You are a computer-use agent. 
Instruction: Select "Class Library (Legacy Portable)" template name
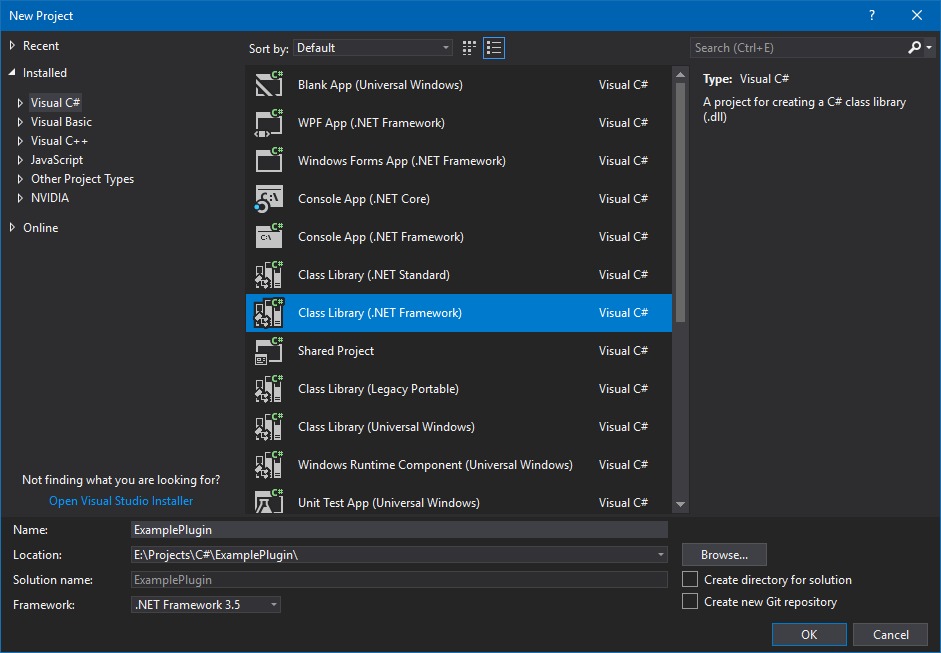379,389
